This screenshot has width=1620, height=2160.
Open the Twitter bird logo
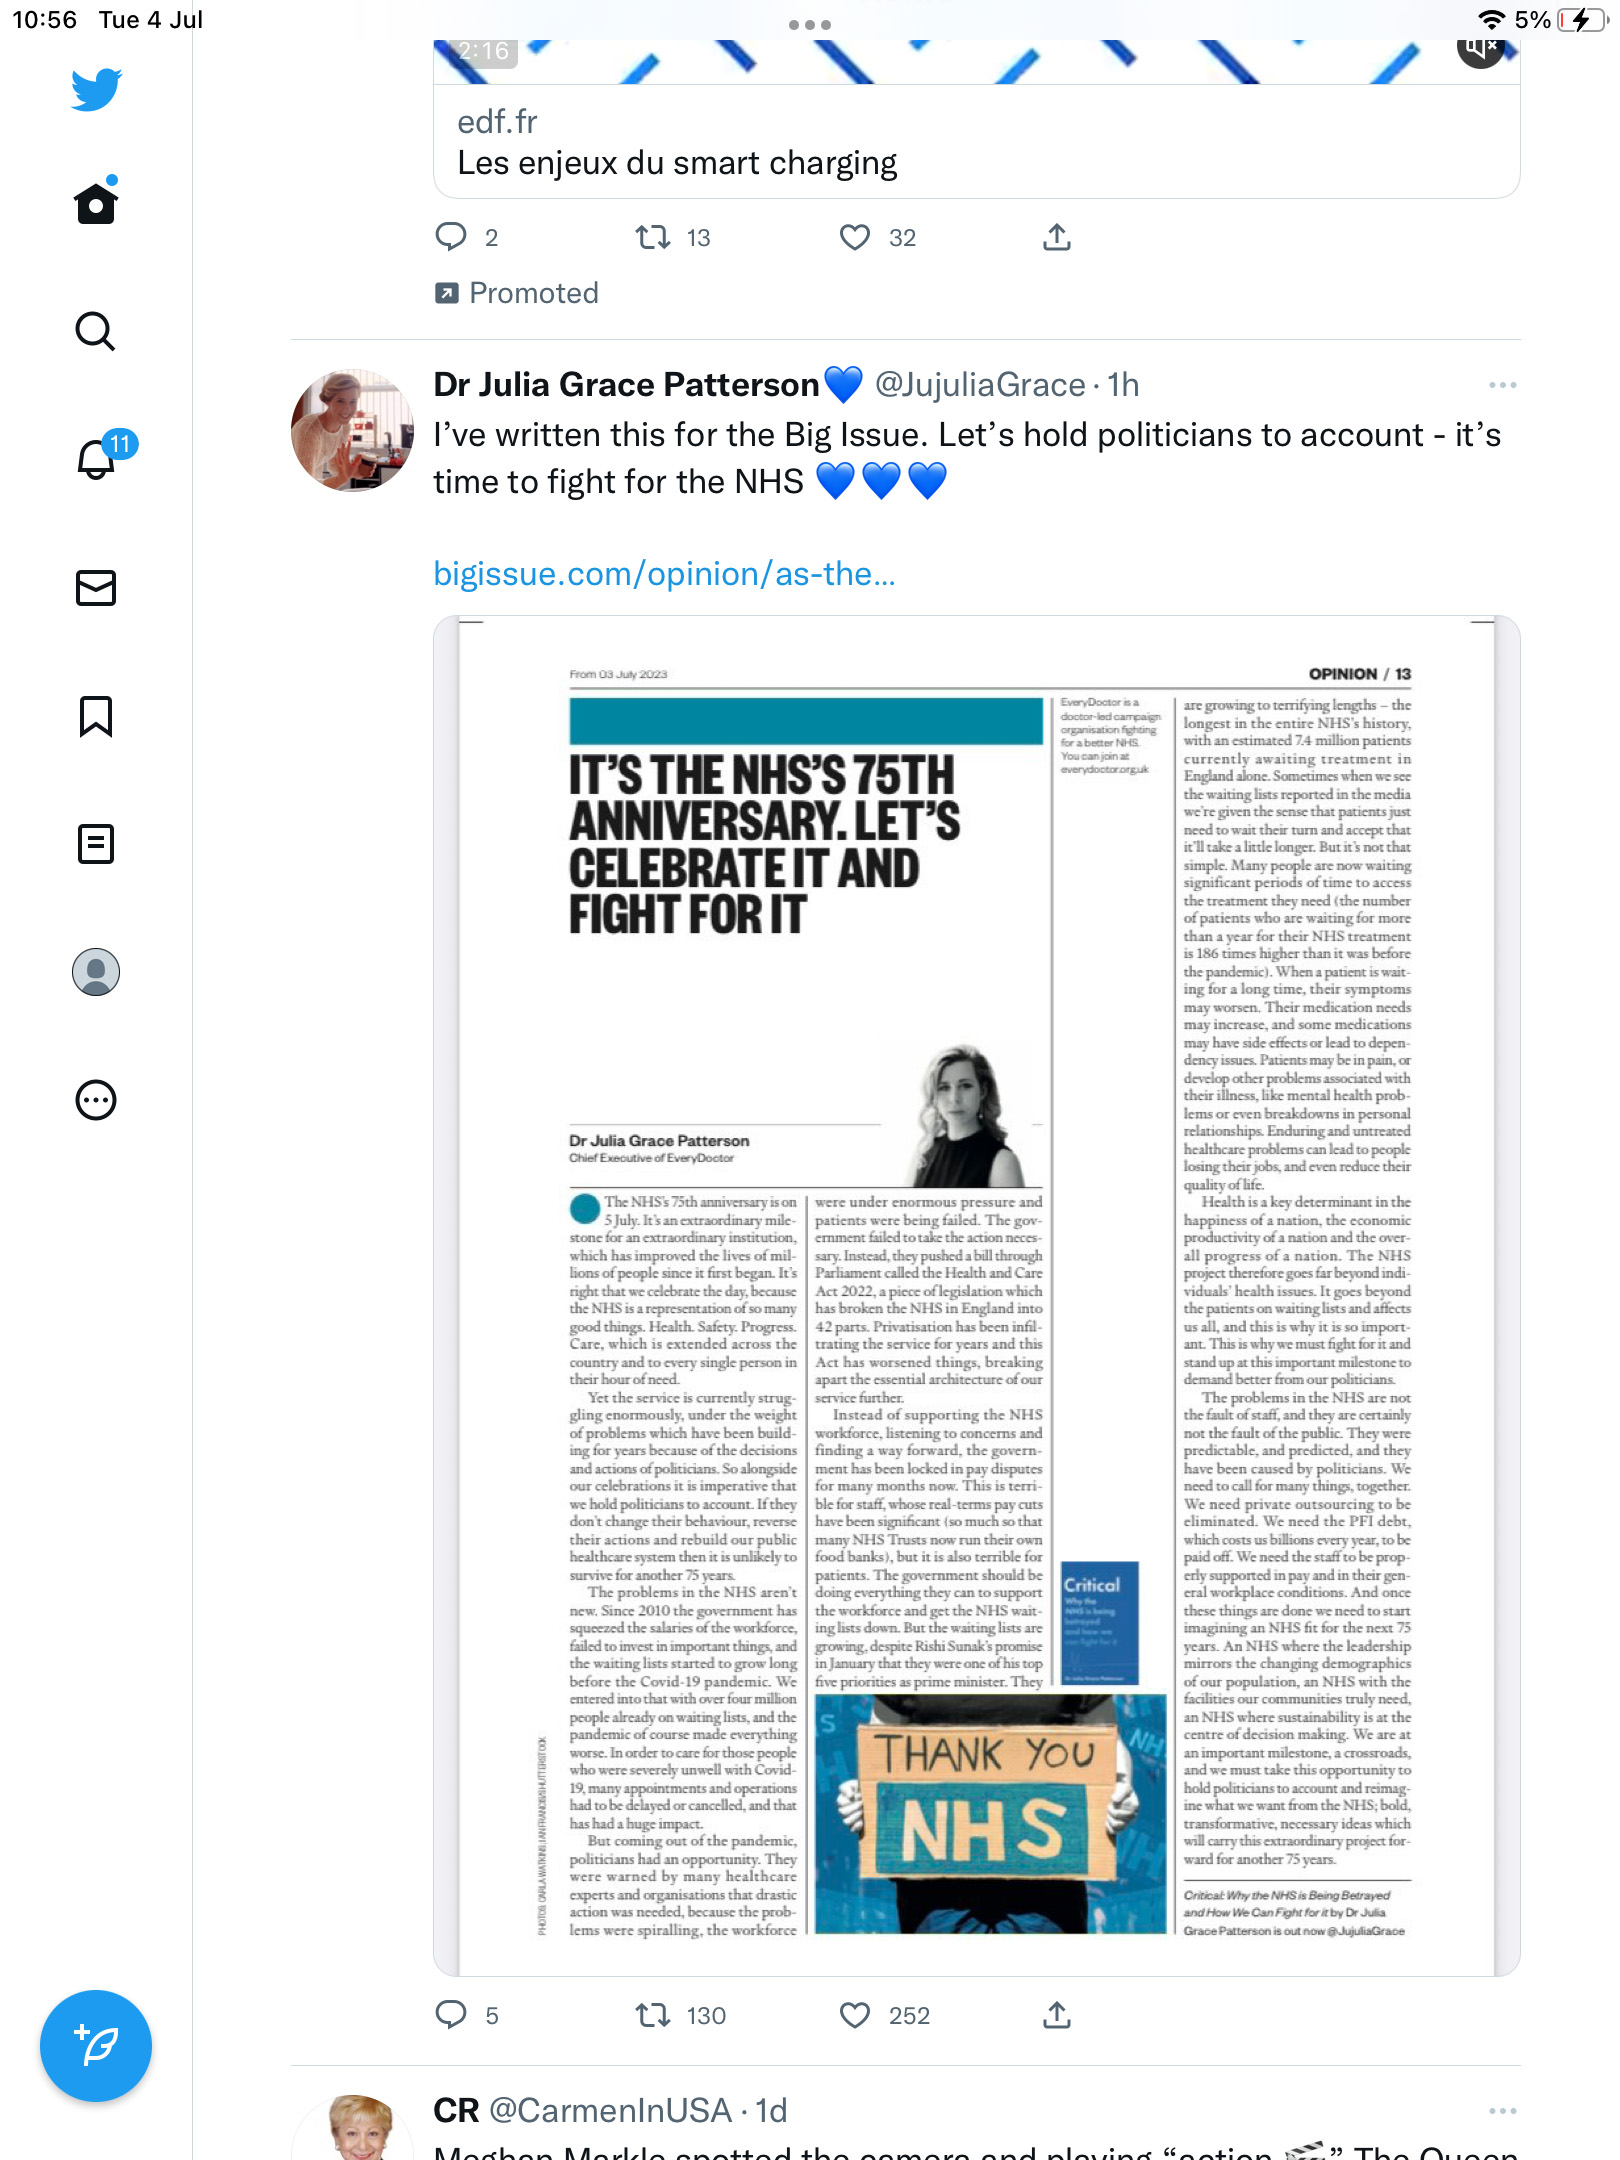click(96, 90)
